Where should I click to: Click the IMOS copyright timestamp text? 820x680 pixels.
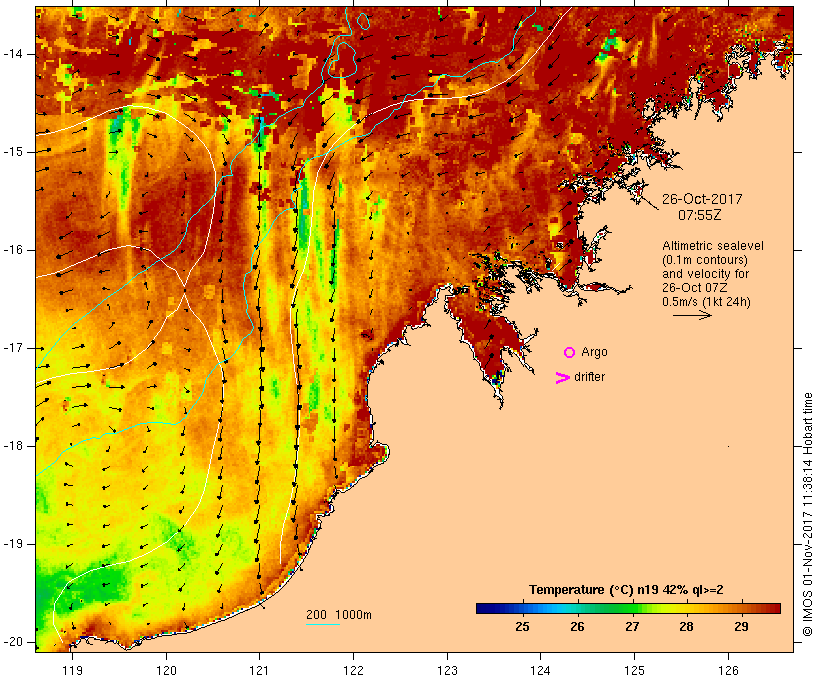tap(808, 514)
